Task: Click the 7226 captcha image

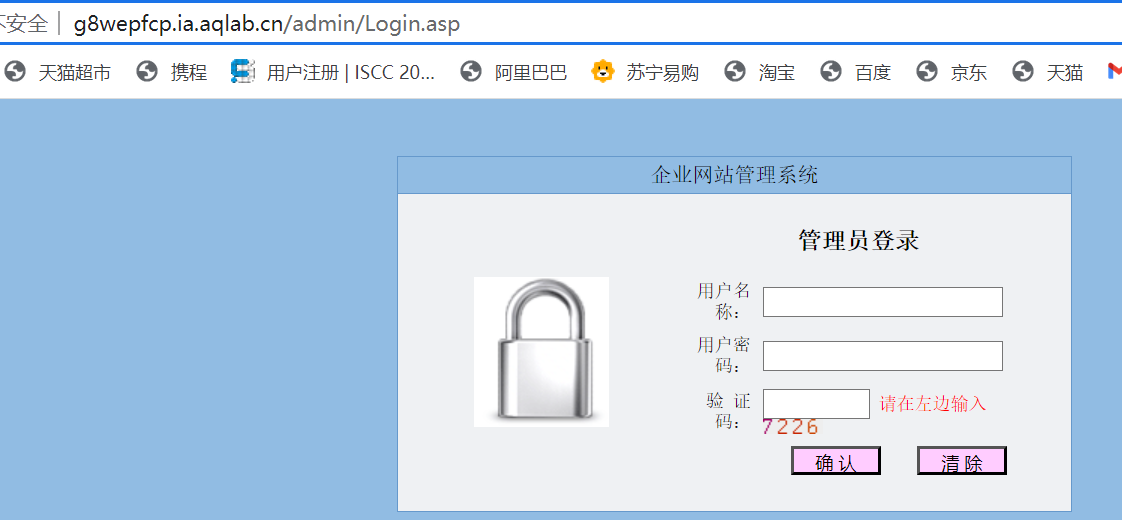Action: [x=790, y=428]
